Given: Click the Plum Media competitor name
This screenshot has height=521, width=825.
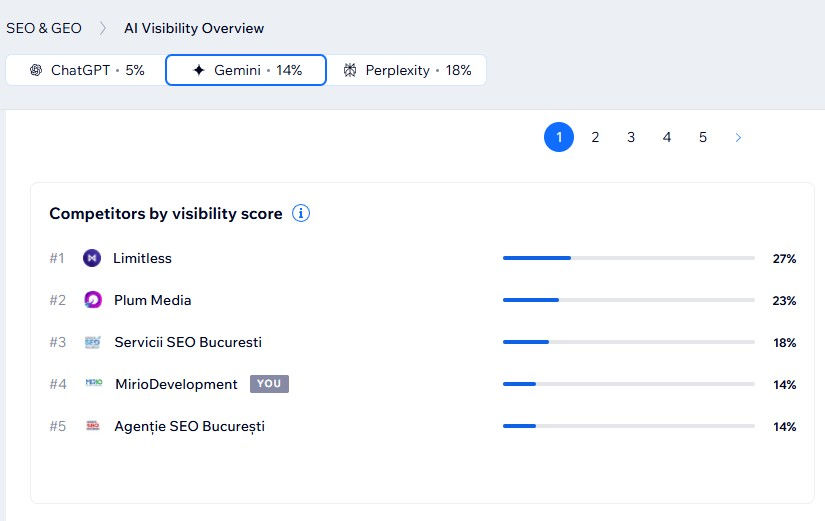Looking at the screenshot, I should click(153, 300).
